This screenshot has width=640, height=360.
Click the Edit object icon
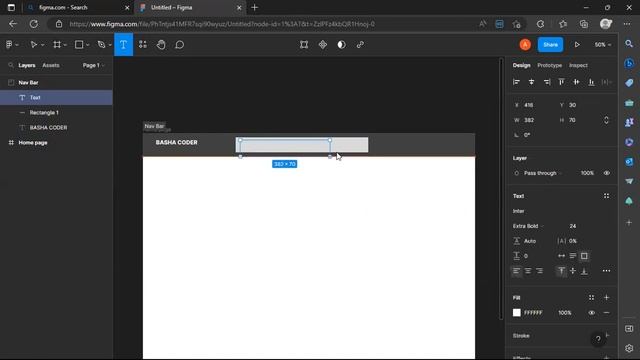point(304,44)
